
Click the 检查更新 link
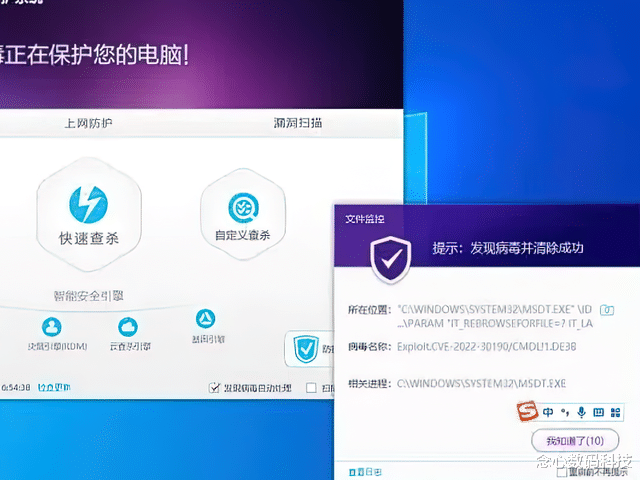(x=54, y=387)
